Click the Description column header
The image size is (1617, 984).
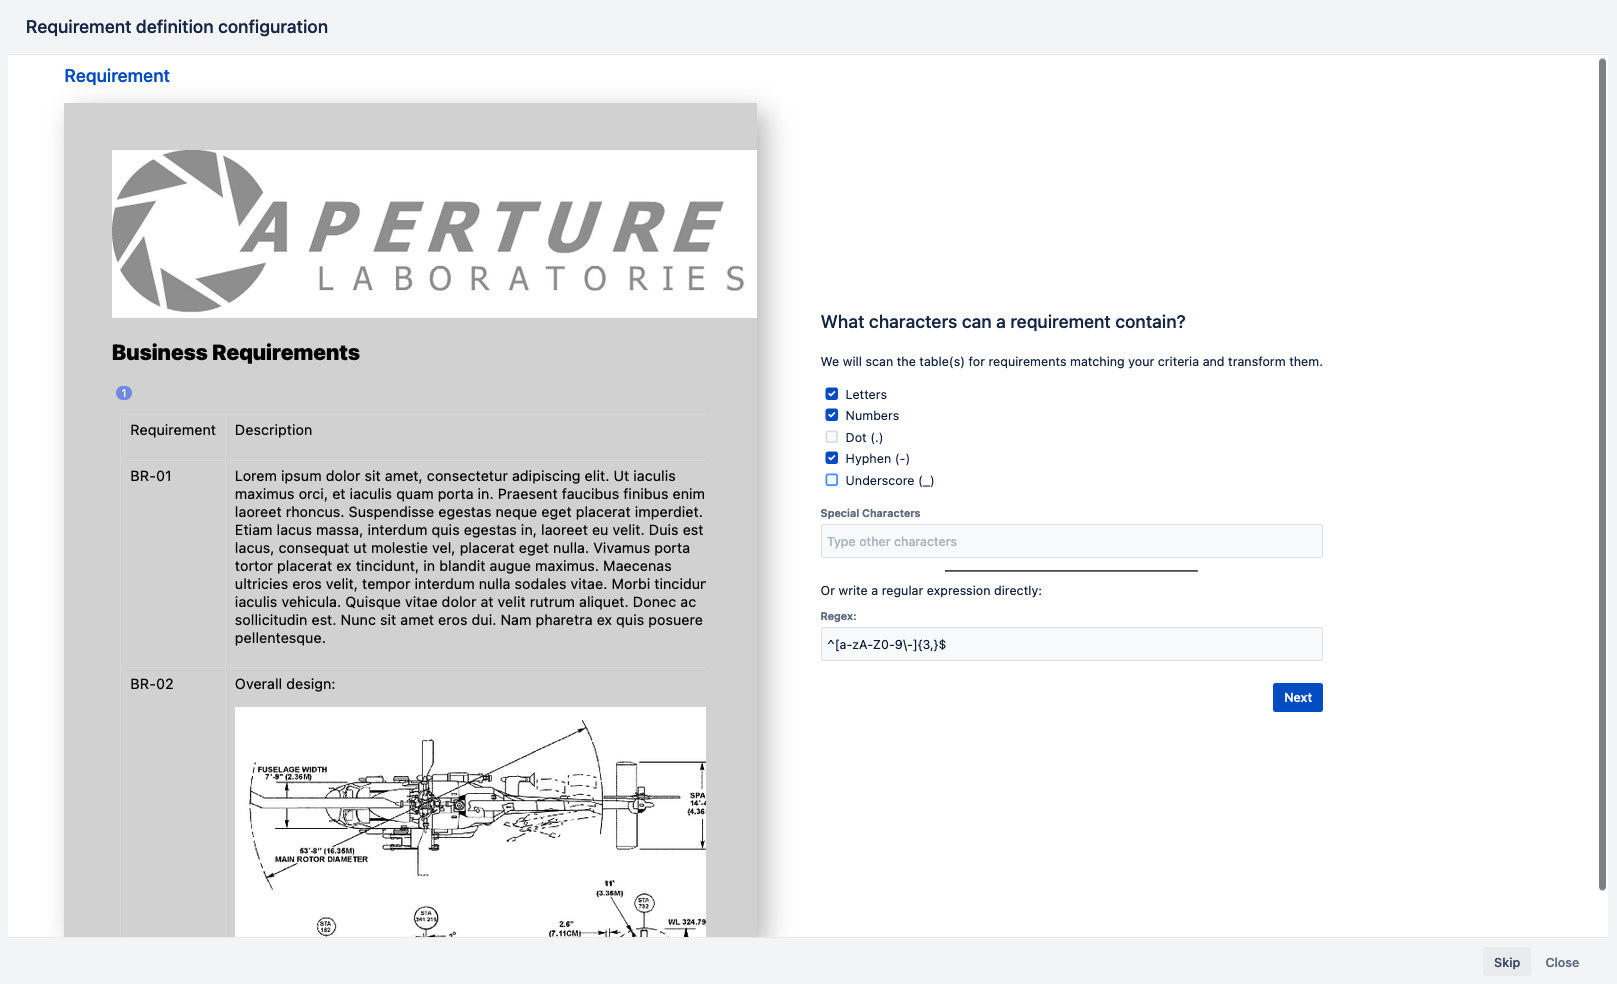pos(273,430)
